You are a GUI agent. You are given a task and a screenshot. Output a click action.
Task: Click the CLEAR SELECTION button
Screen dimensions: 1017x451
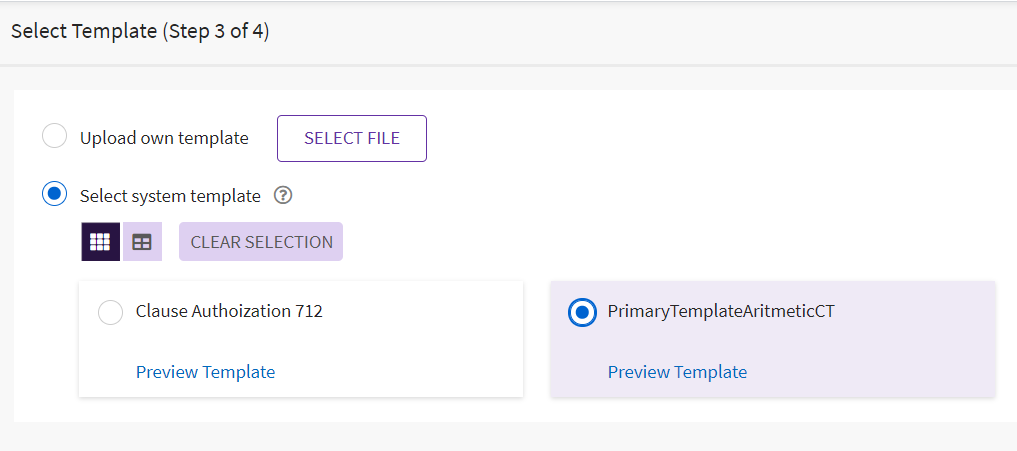pos(261,242)
